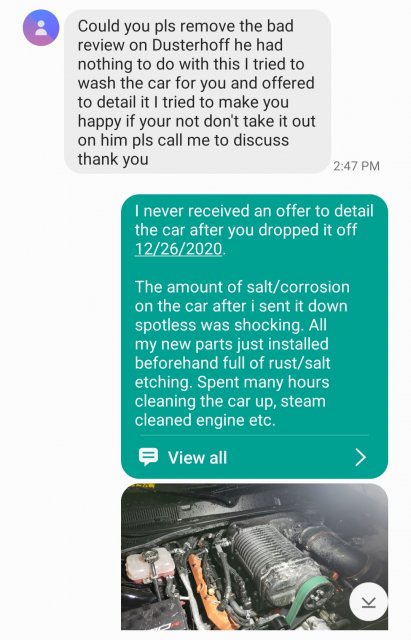Click the chat bubble icon beside View all
The image size is (411, 640).
tap(148, 457)
